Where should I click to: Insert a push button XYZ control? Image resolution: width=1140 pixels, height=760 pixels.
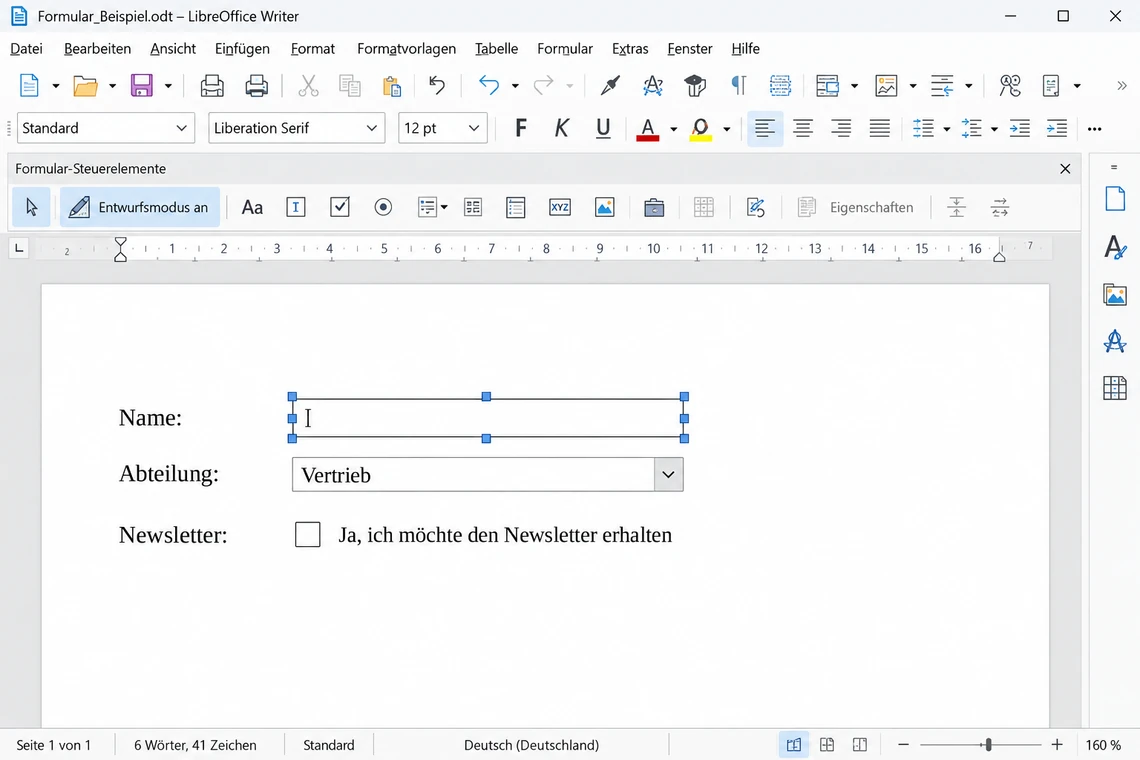point(560,207)
